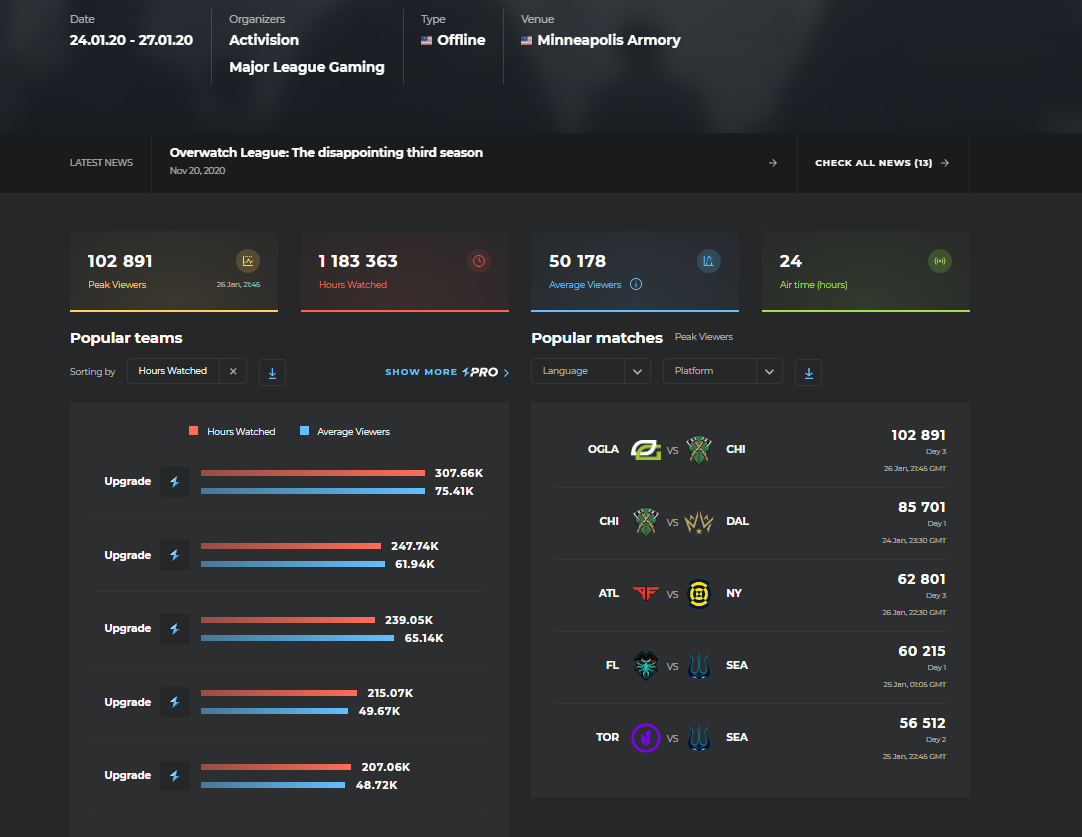Download the Popular teams data
1082x837 pixels.
(x=273, y=372)
